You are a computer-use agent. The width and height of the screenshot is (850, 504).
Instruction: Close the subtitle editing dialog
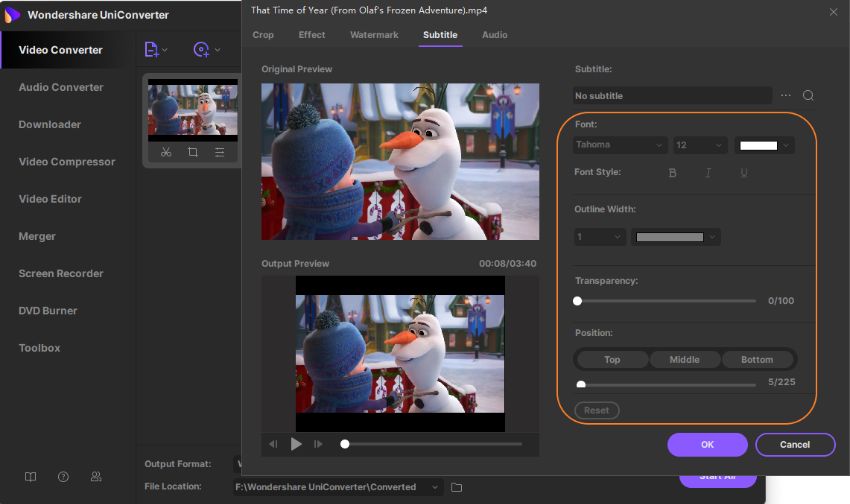833,12
